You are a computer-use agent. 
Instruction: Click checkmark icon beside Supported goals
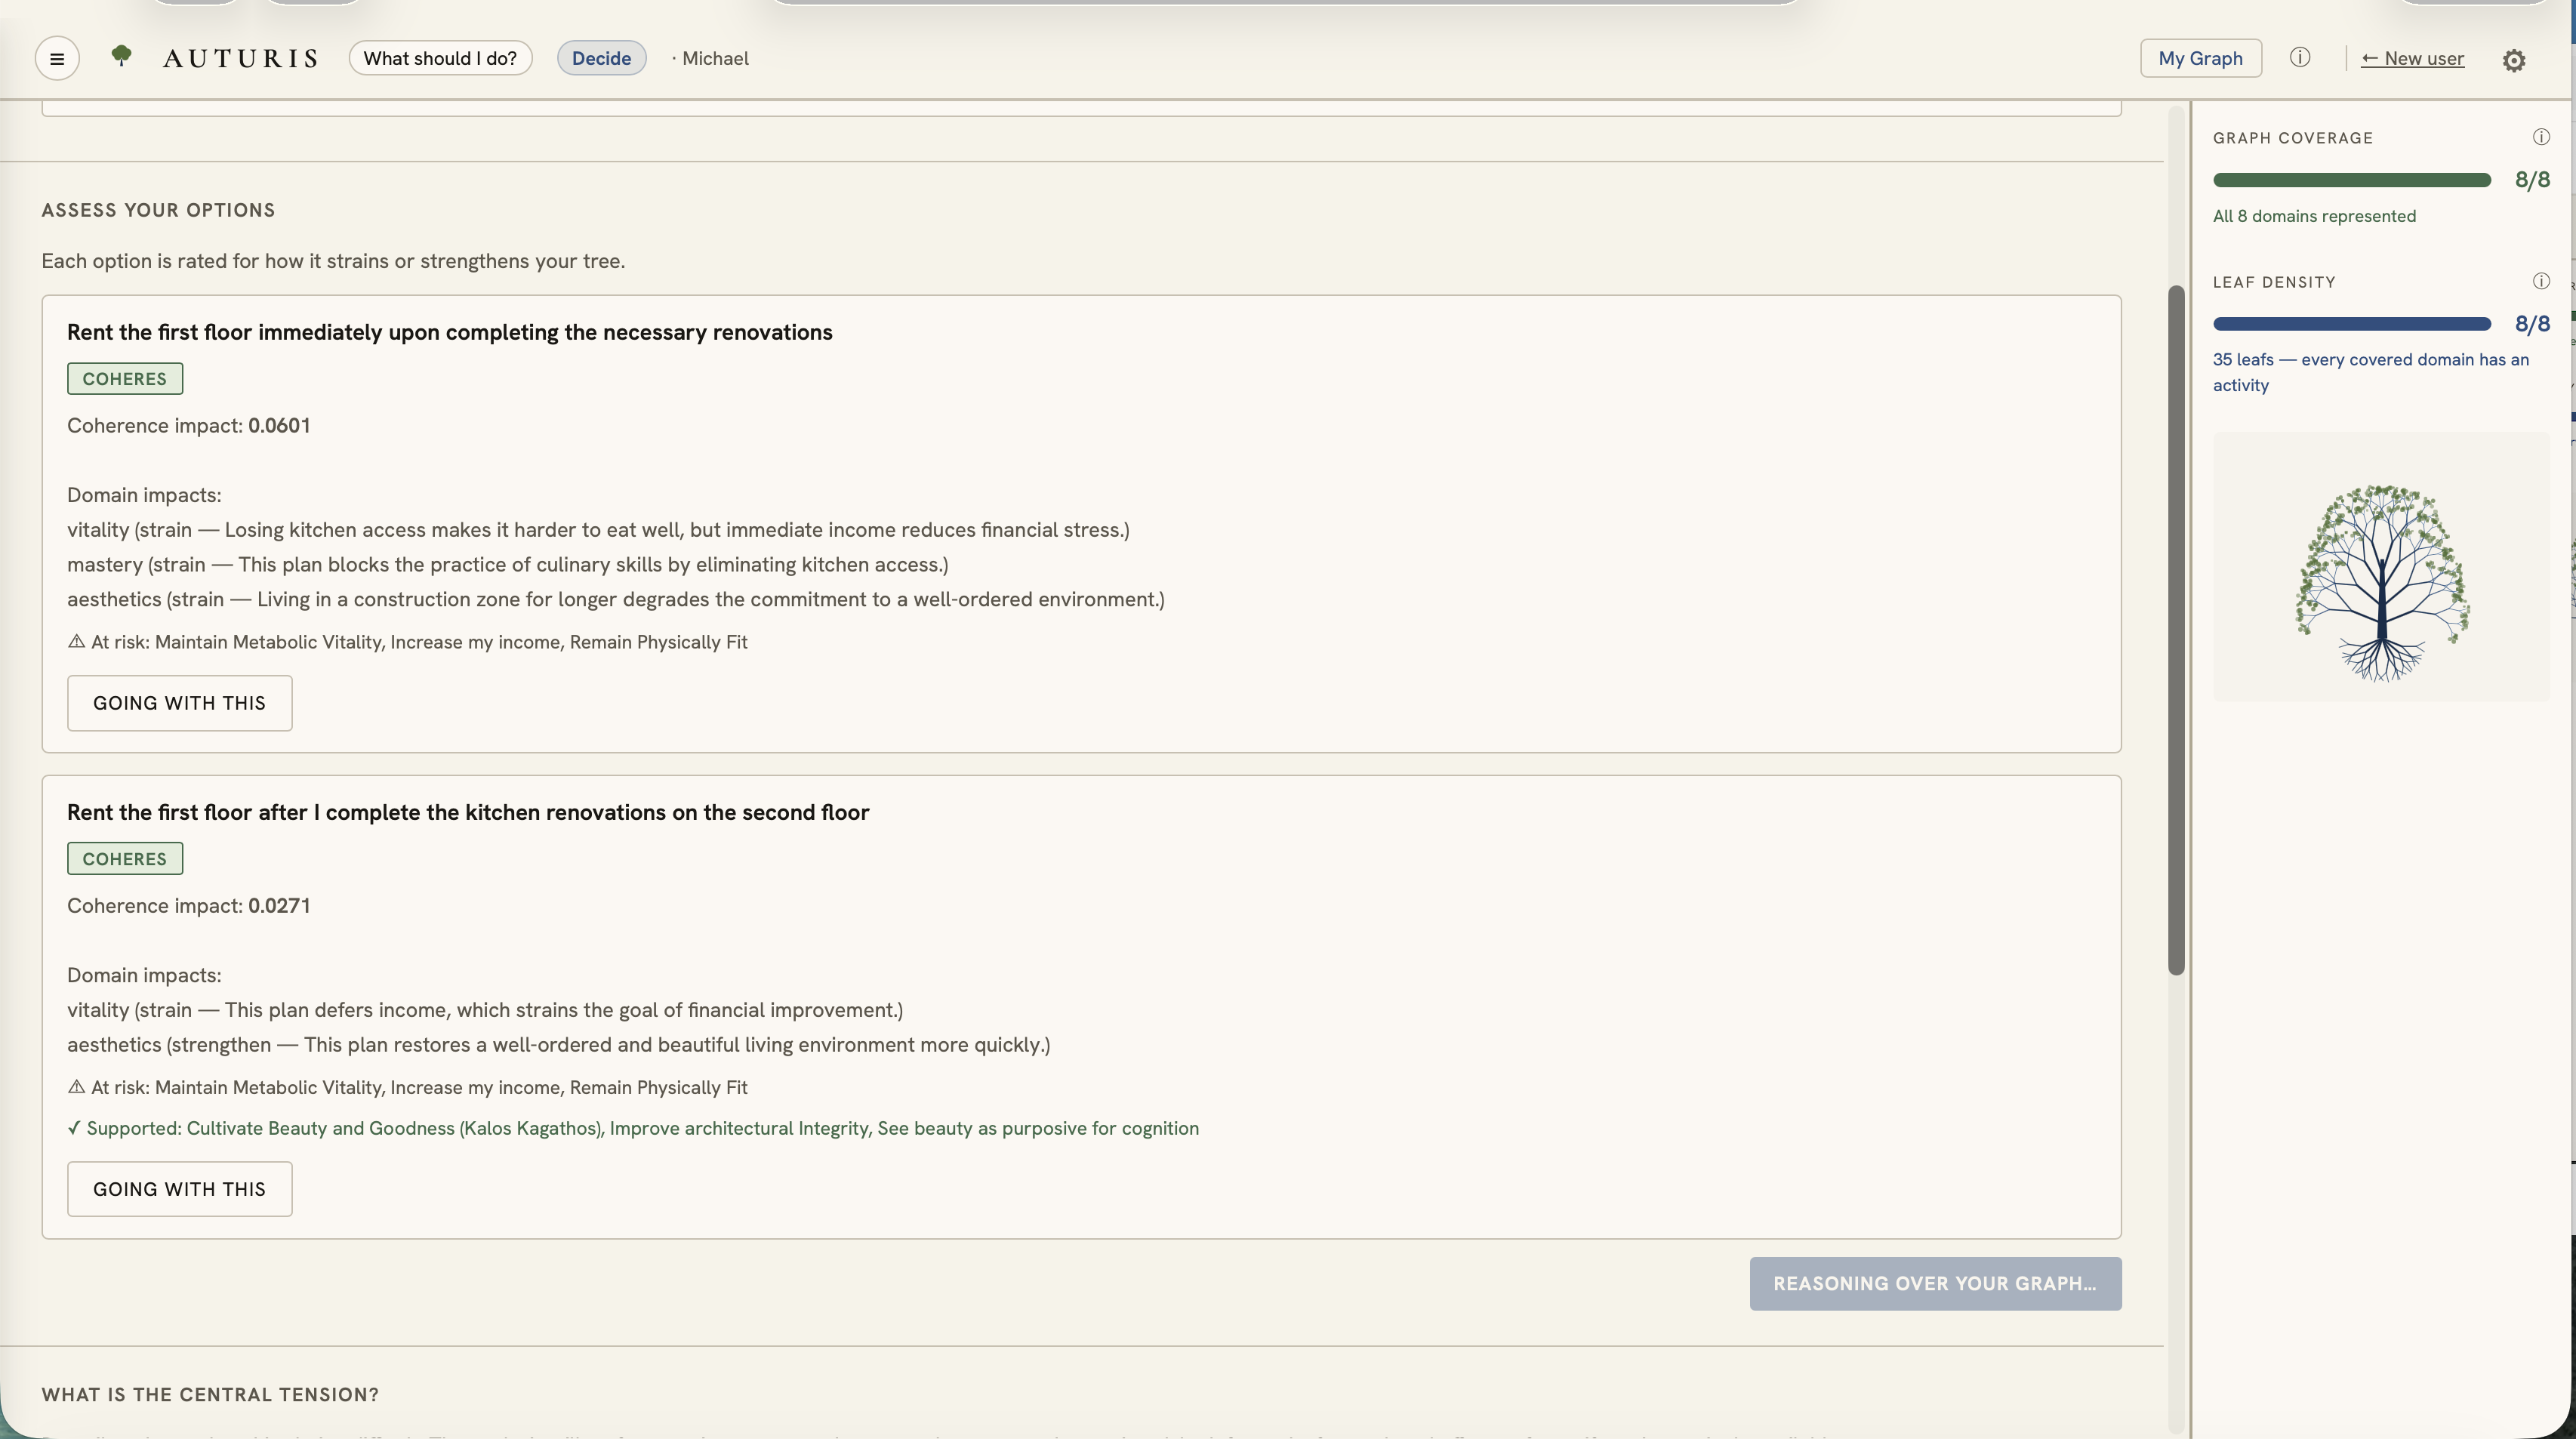click(x=74, y=1128)
